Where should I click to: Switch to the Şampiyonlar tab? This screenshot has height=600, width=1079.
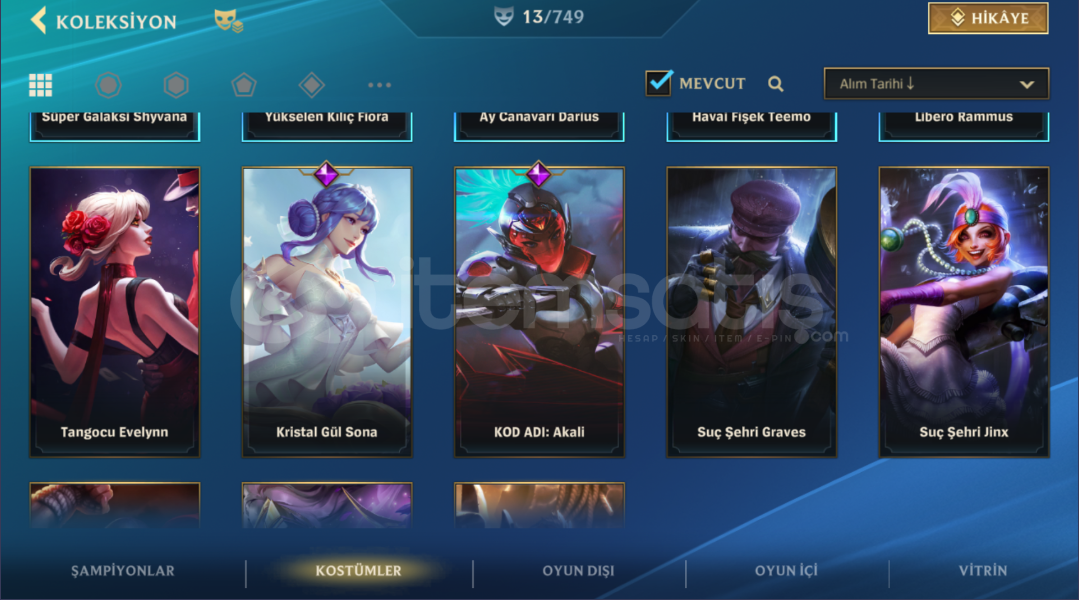(123, 570)
